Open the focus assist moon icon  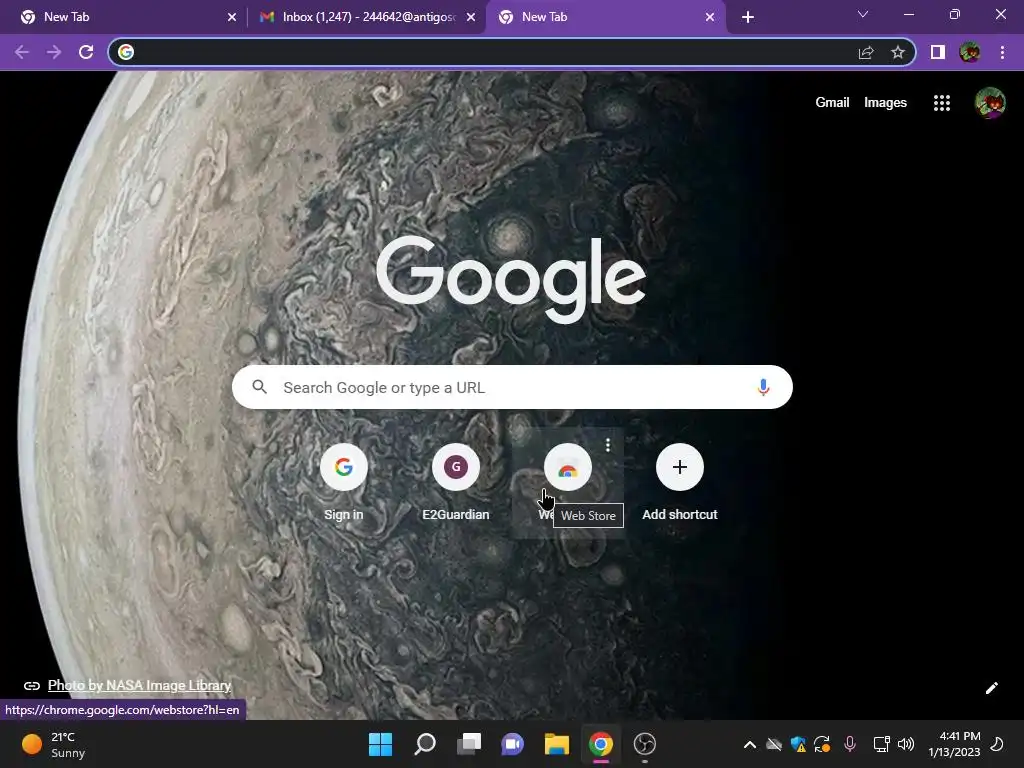(x=997, y=744)
